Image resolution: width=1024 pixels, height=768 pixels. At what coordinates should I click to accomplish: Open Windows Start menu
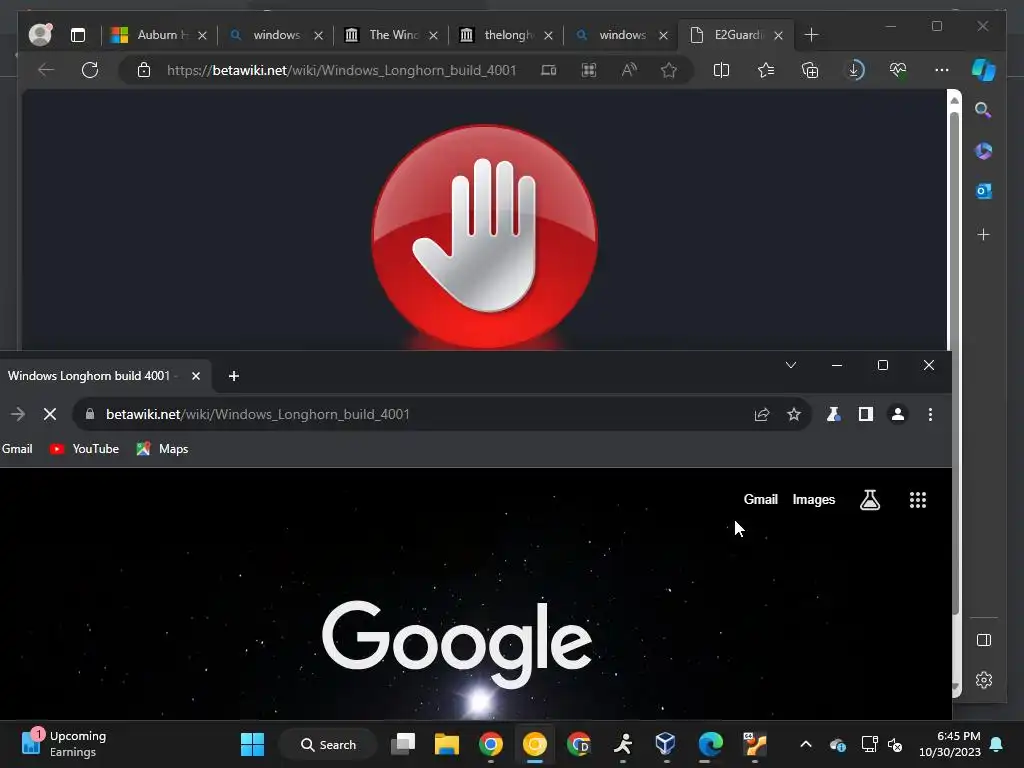click(252, 744)
